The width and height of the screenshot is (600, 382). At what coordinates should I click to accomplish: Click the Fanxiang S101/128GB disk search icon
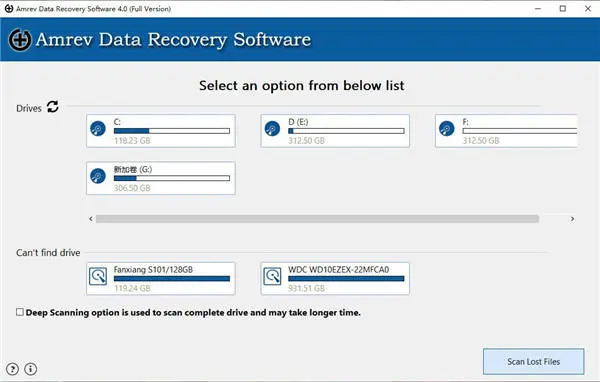pos(98,276)
